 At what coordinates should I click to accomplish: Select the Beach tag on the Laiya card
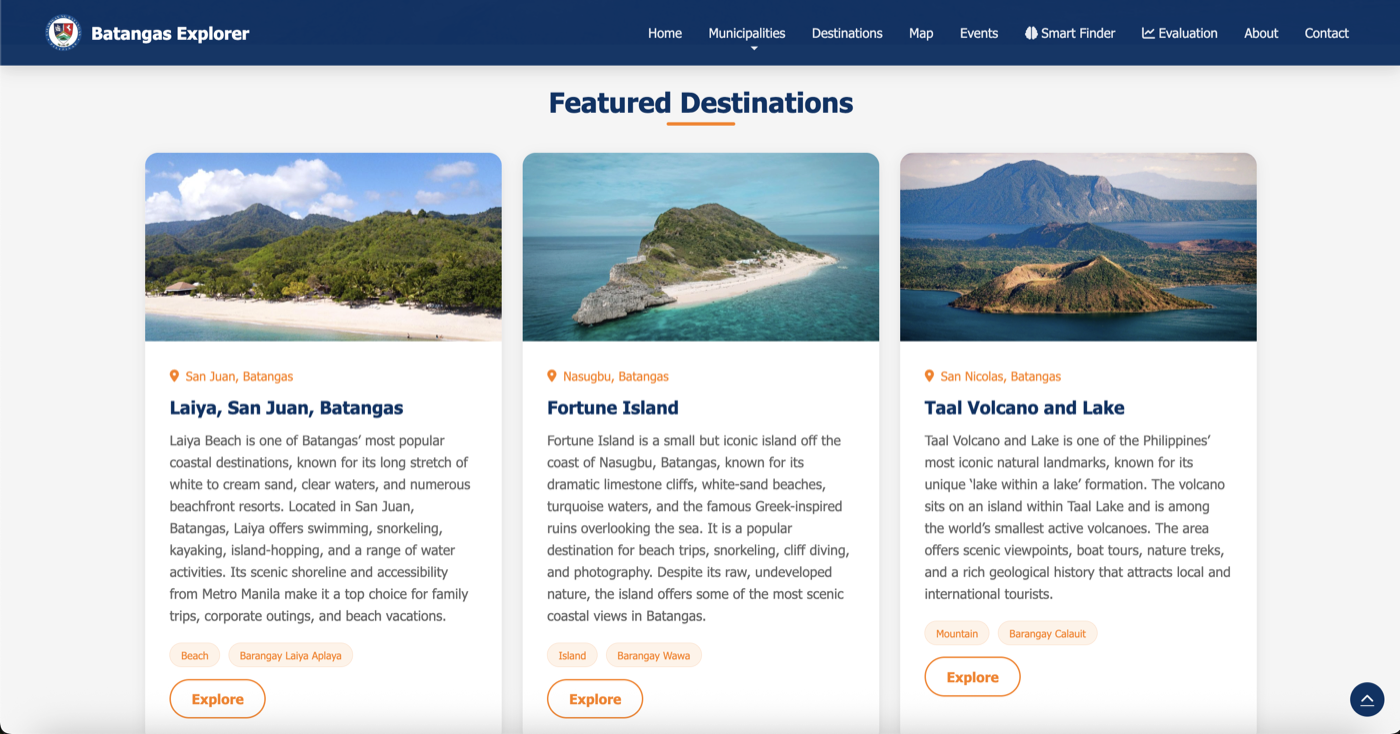coord(194,655)
